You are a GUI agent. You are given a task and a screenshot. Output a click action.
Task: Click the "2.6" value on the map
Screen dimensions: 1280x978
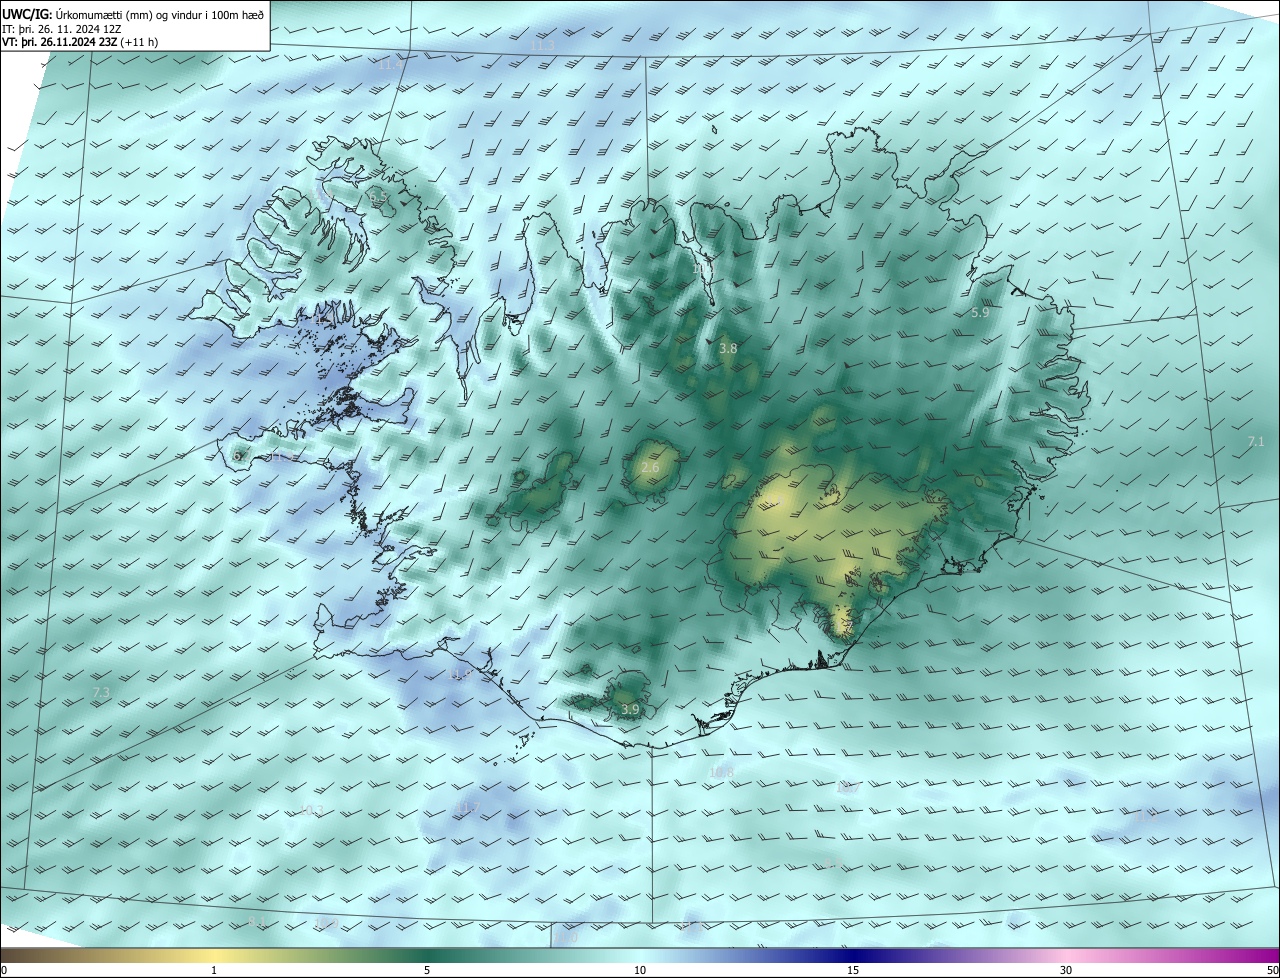pyautogui.click(x=650, y=468)
